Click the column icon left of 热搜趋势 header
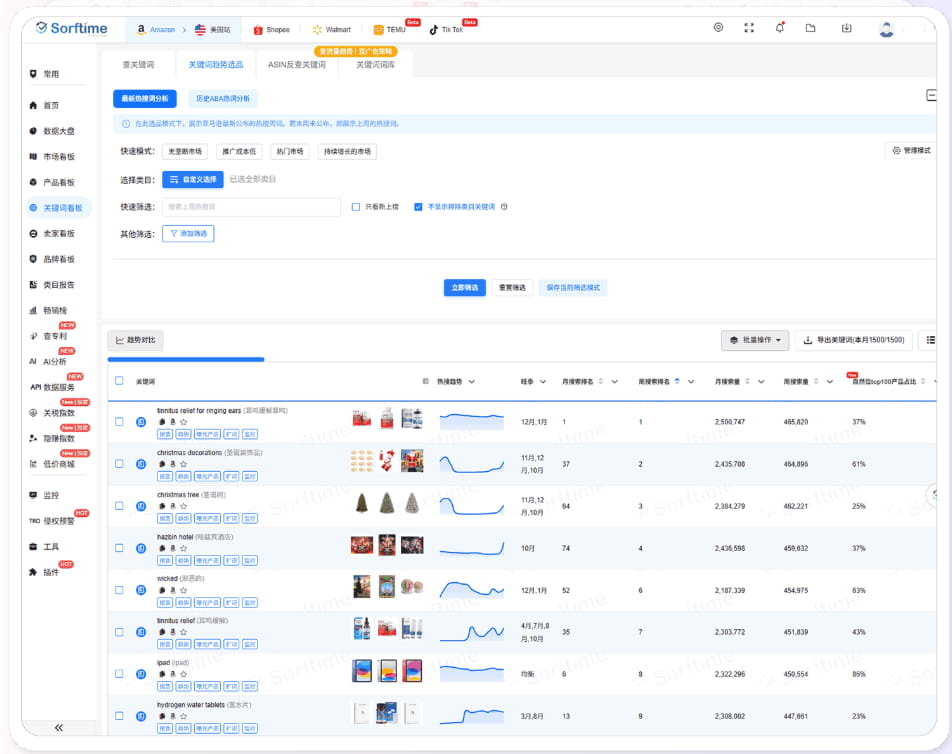 (x=425, y=381)
